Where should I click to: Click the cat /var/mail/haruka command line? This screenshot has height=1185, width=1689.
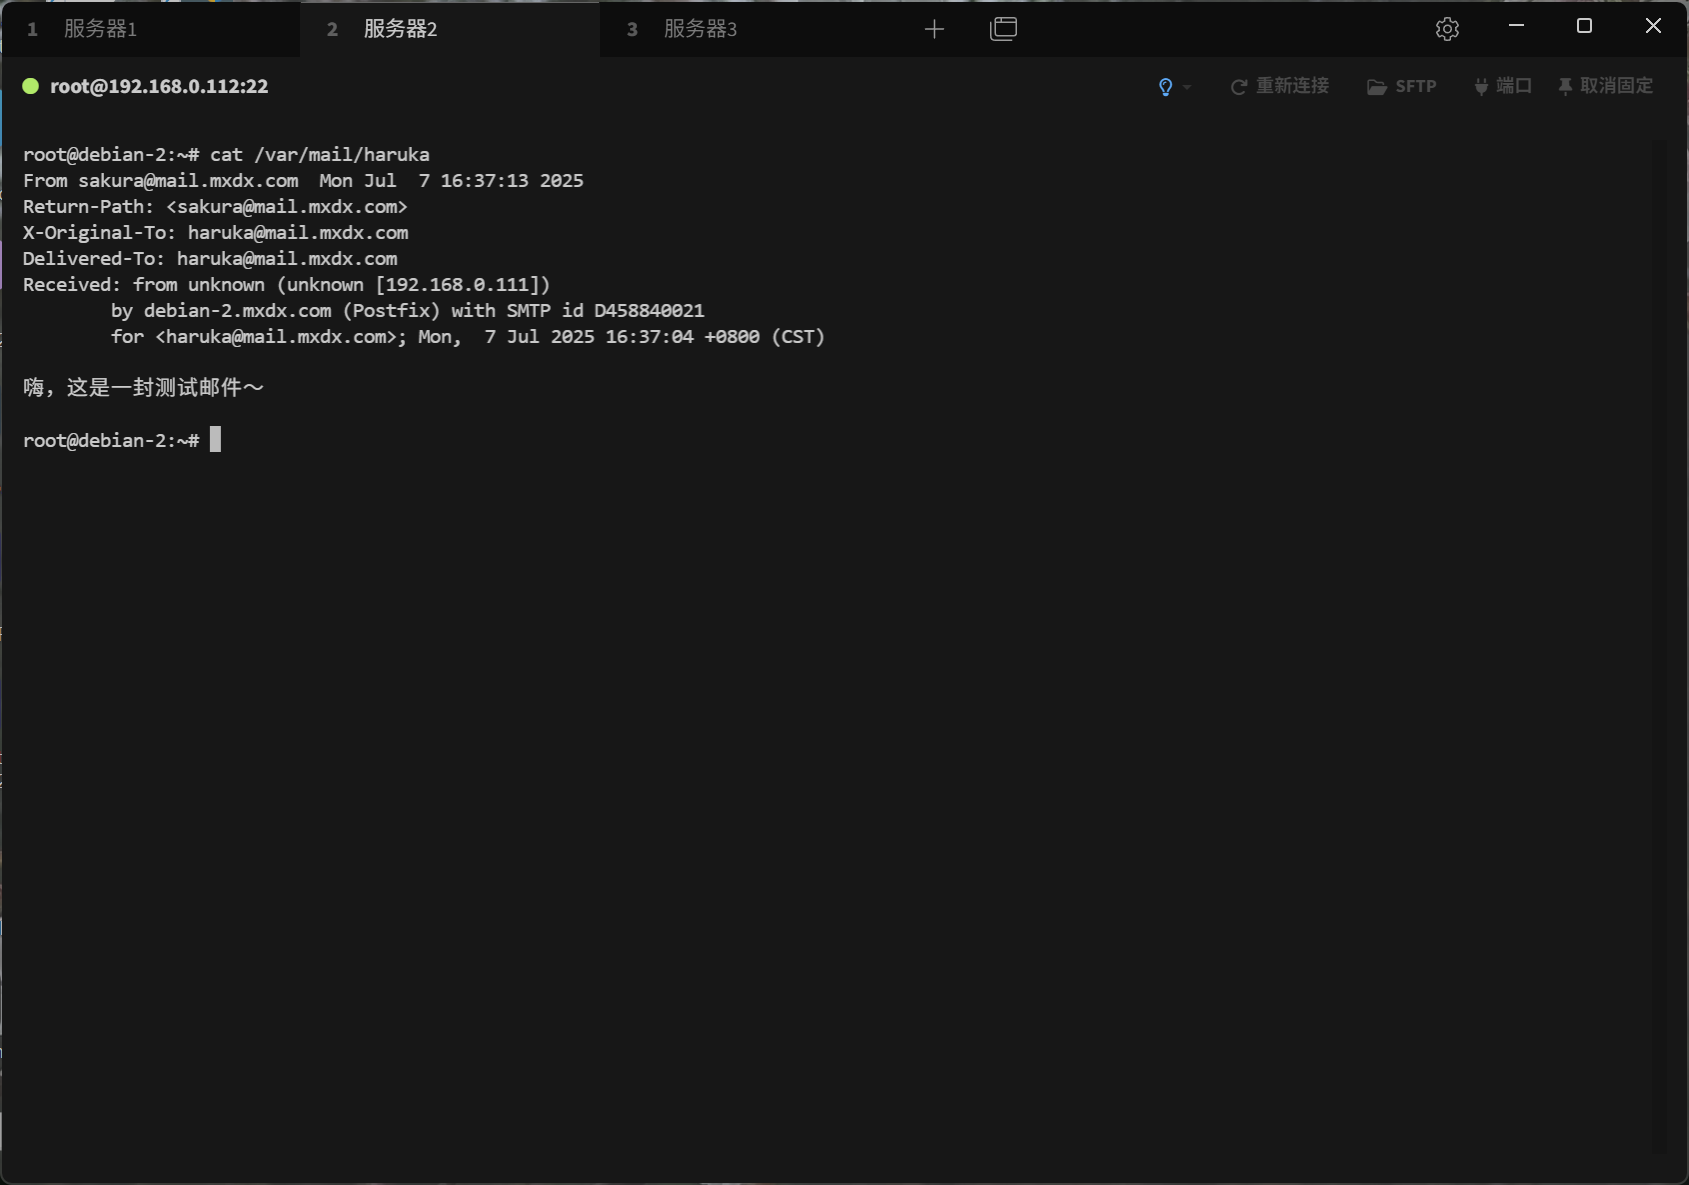click(226, 155)
